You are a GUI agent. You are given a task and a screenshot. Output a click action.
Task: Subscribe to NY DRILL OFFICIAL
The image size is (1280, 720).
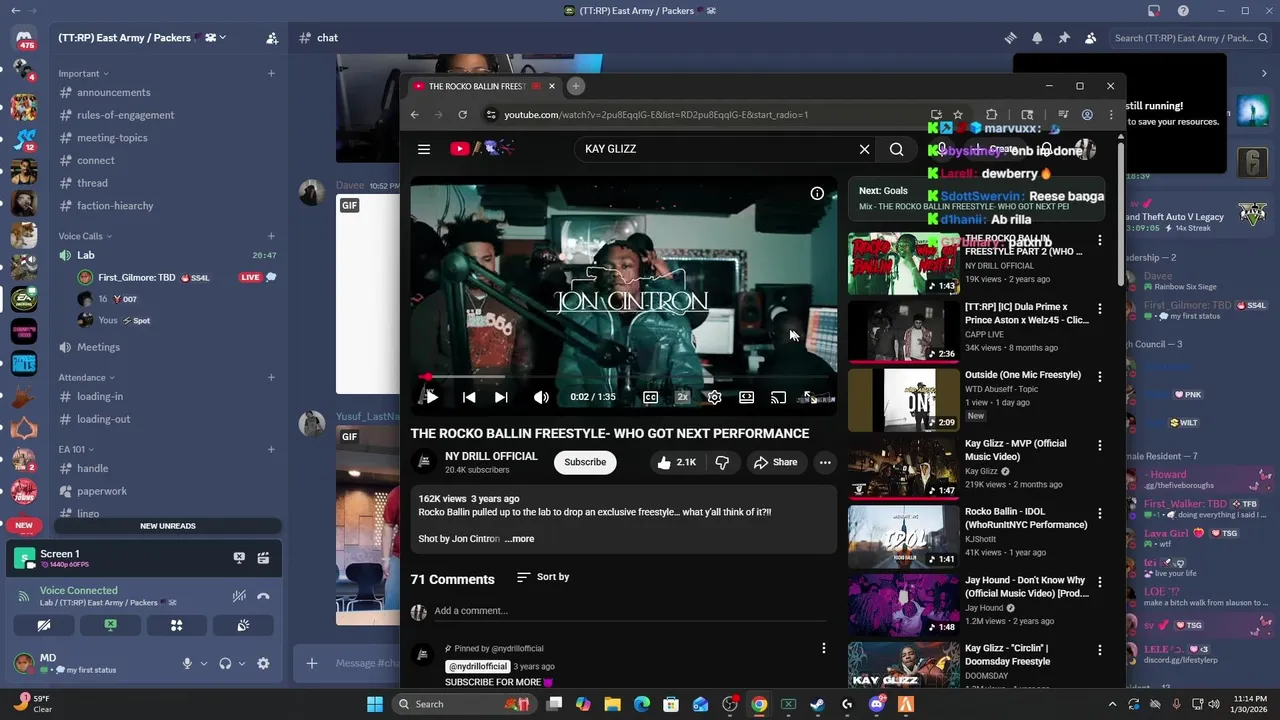585,462
